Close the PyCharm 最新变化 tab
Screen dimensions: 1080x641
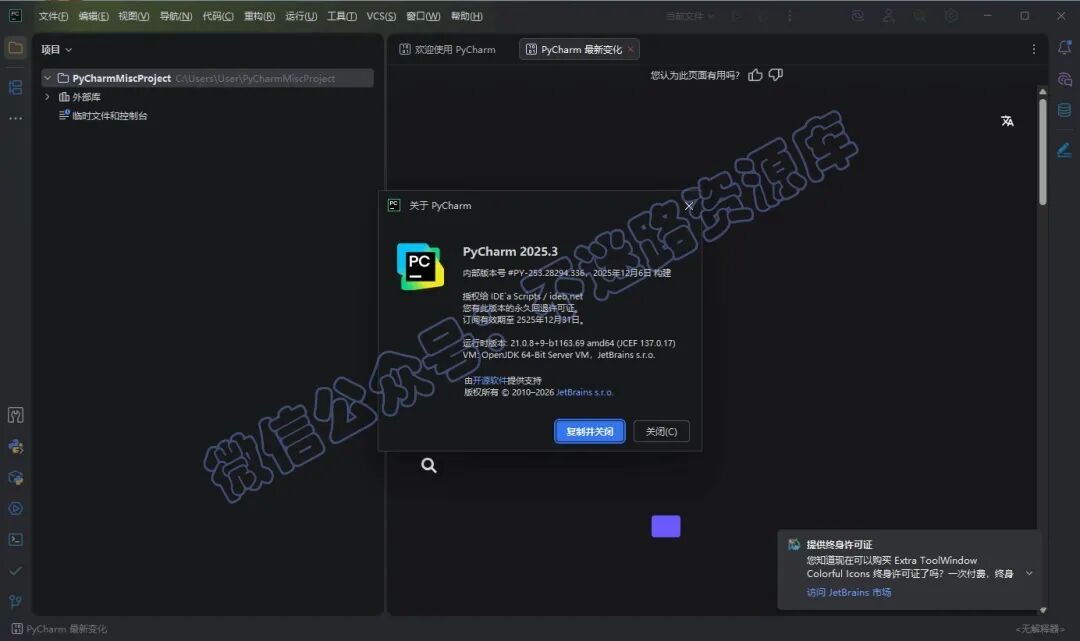pos(630,50)
